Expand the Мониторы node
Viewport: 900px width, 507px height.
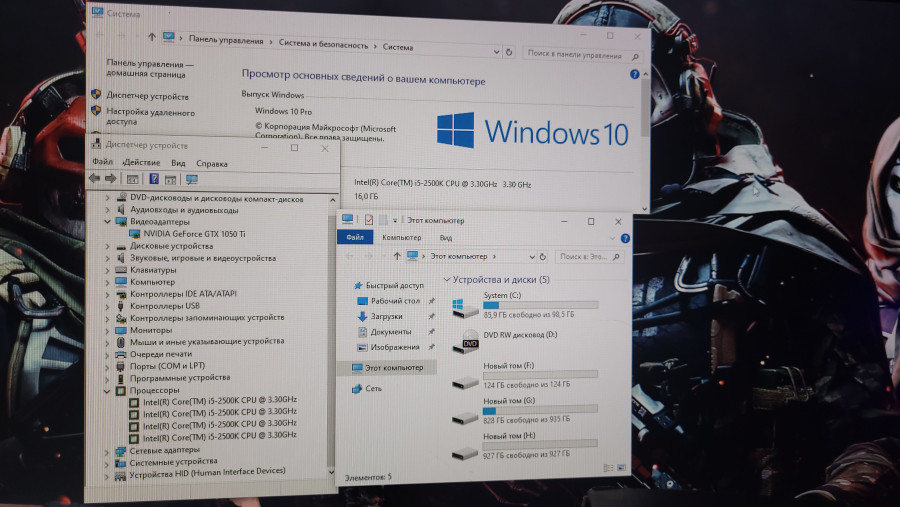pos(107,330)
